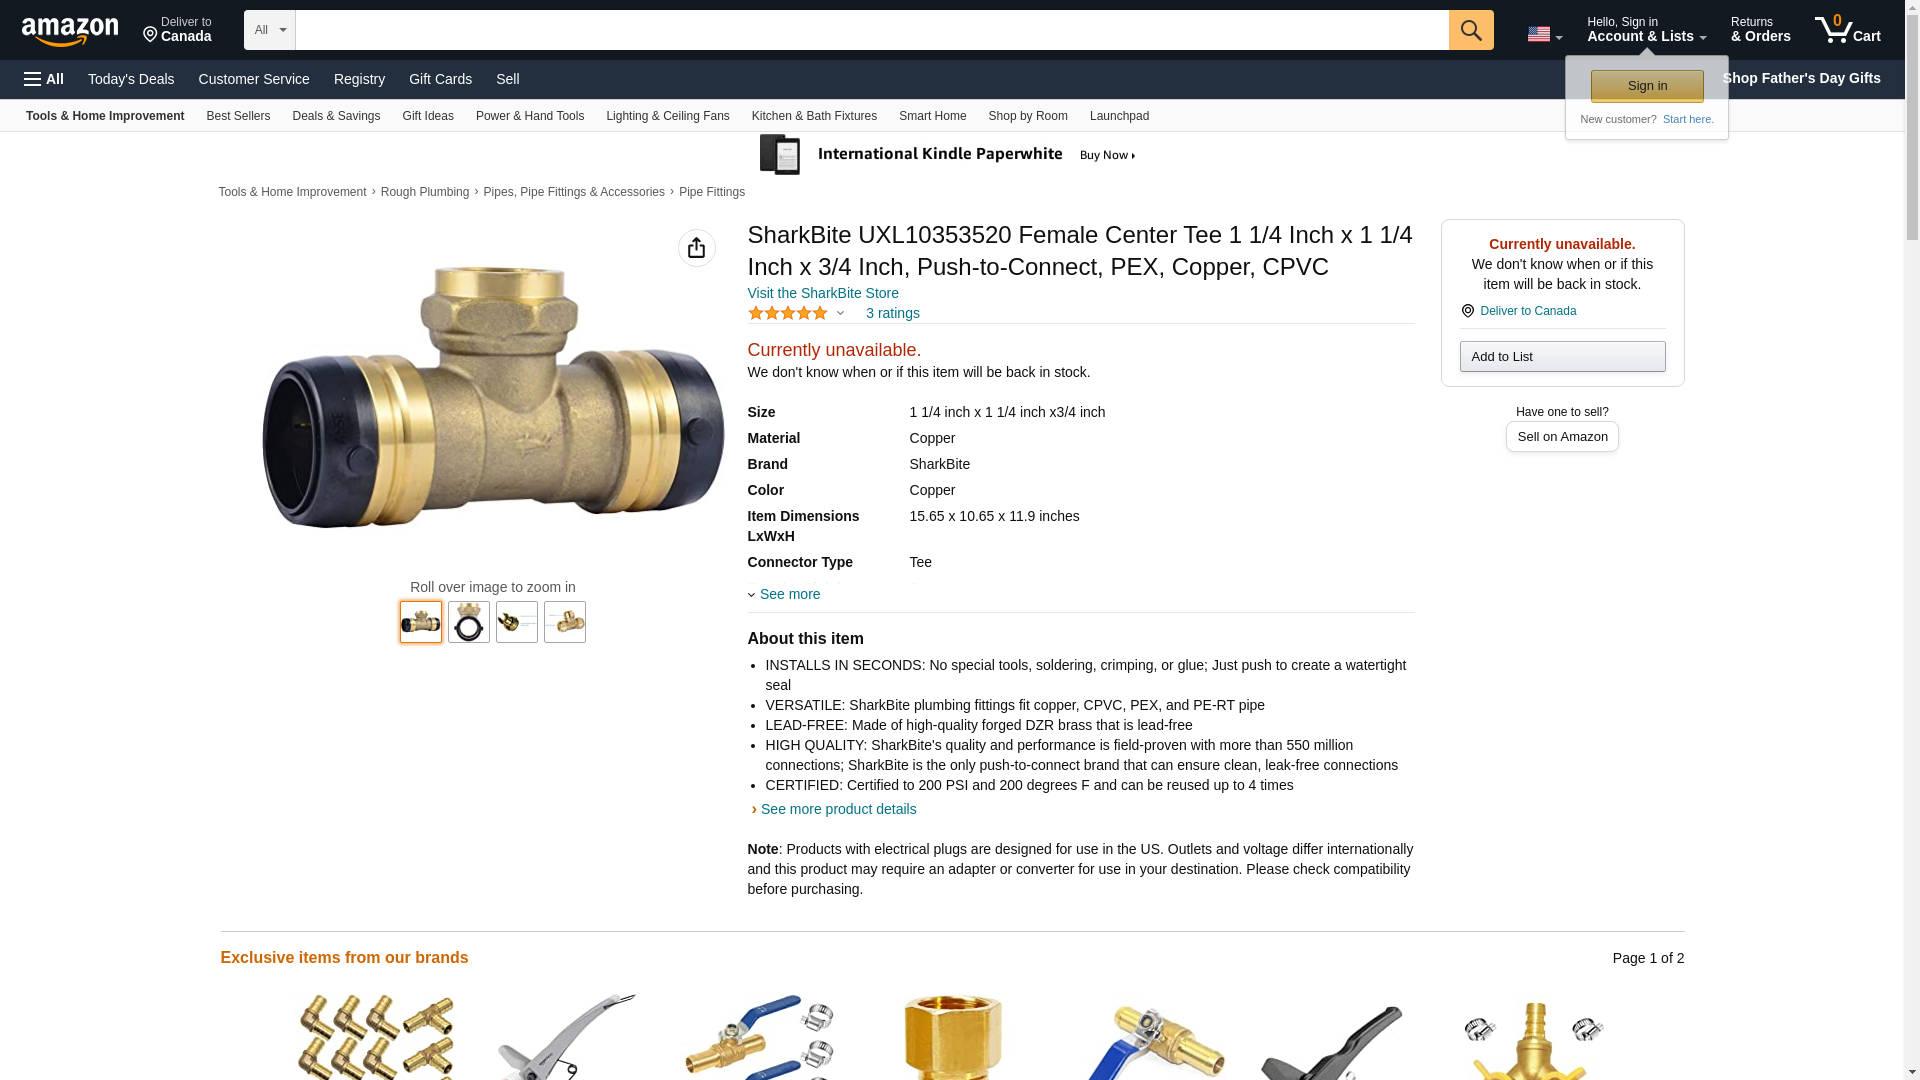This screenshot has width=1920, height=1080.
Task: Click the US flag language selector
Action: [1544, 34]
